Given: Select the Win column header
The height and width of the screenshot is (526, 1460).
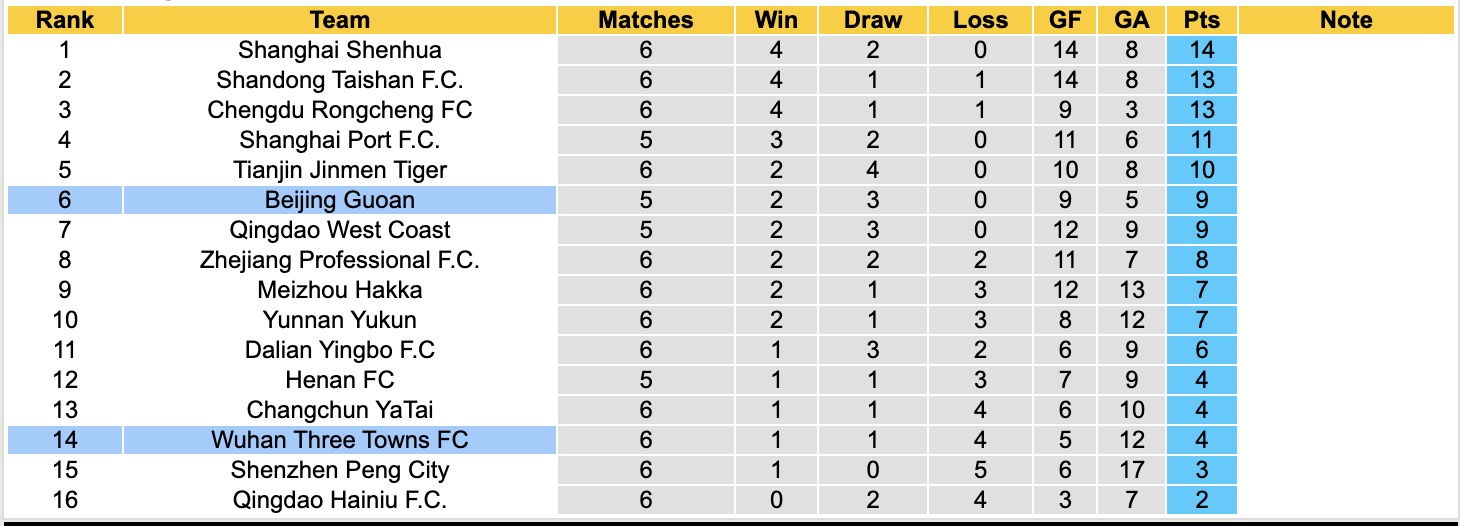Looking at the screenshot, I should click(776, 20).
